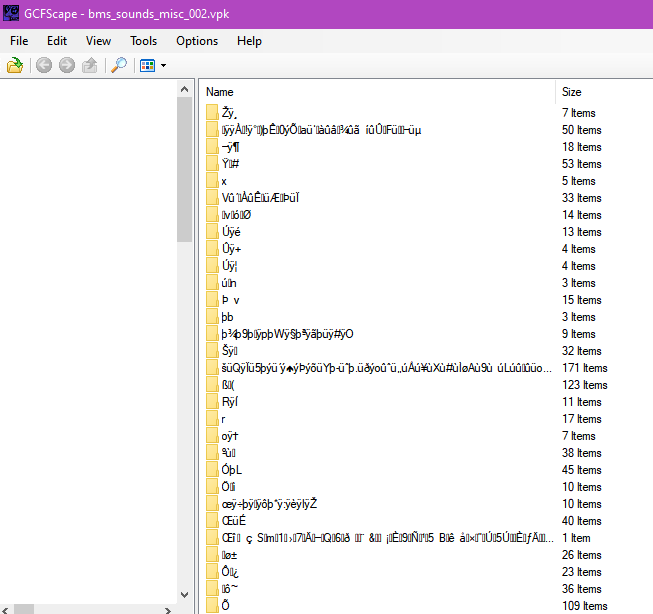
Task: Select the folder name Úÿé
Action: pyautogui.click(x=231, y=232)
